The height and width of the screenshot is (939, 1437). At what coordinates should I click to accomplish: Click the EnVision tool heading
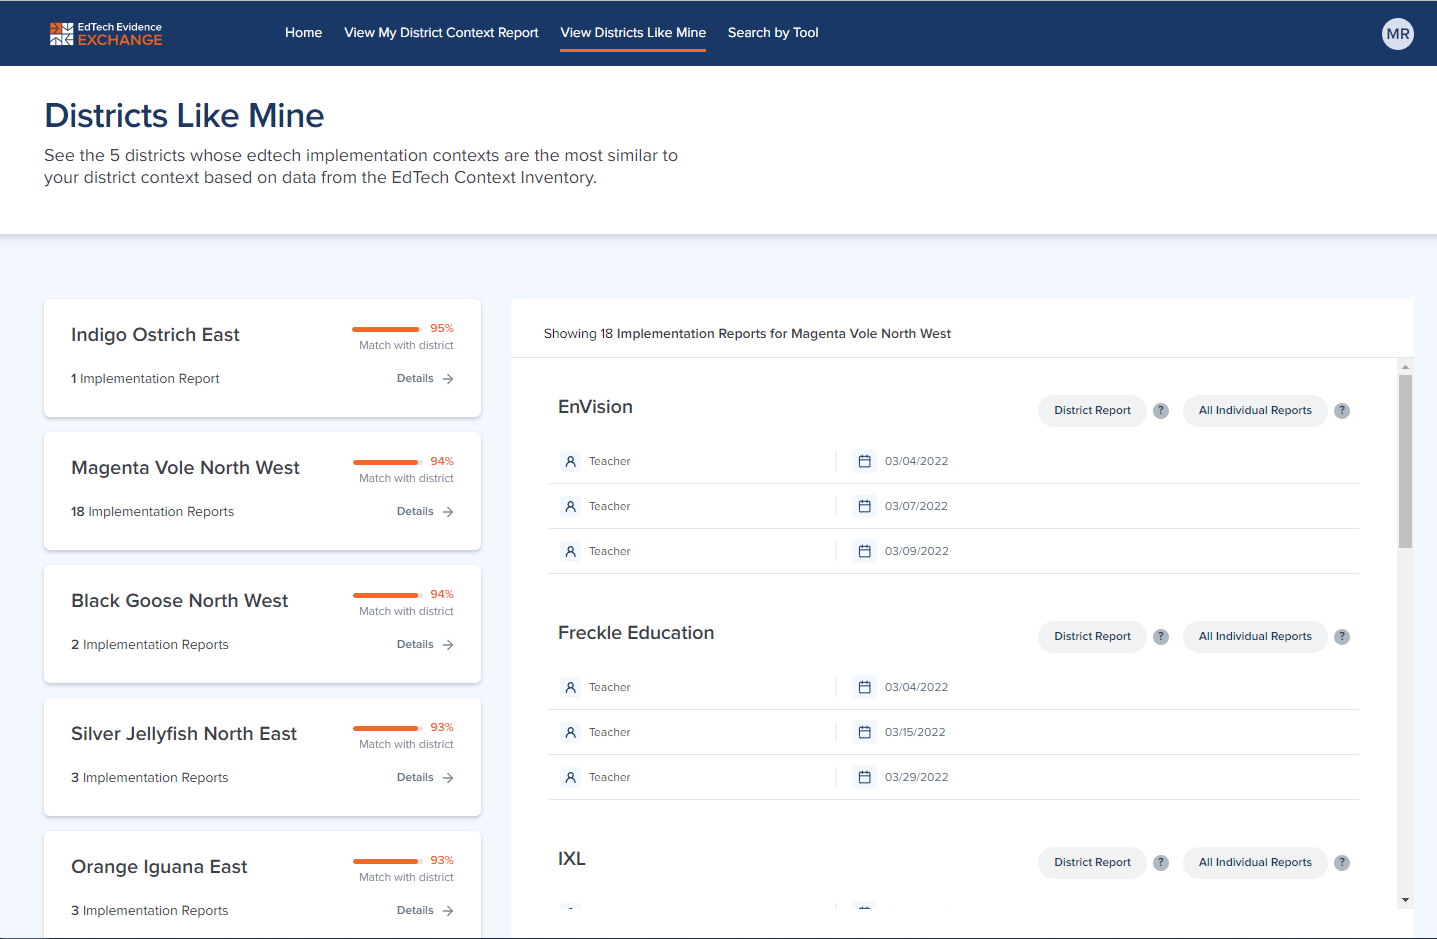click(x=595, y=407)
